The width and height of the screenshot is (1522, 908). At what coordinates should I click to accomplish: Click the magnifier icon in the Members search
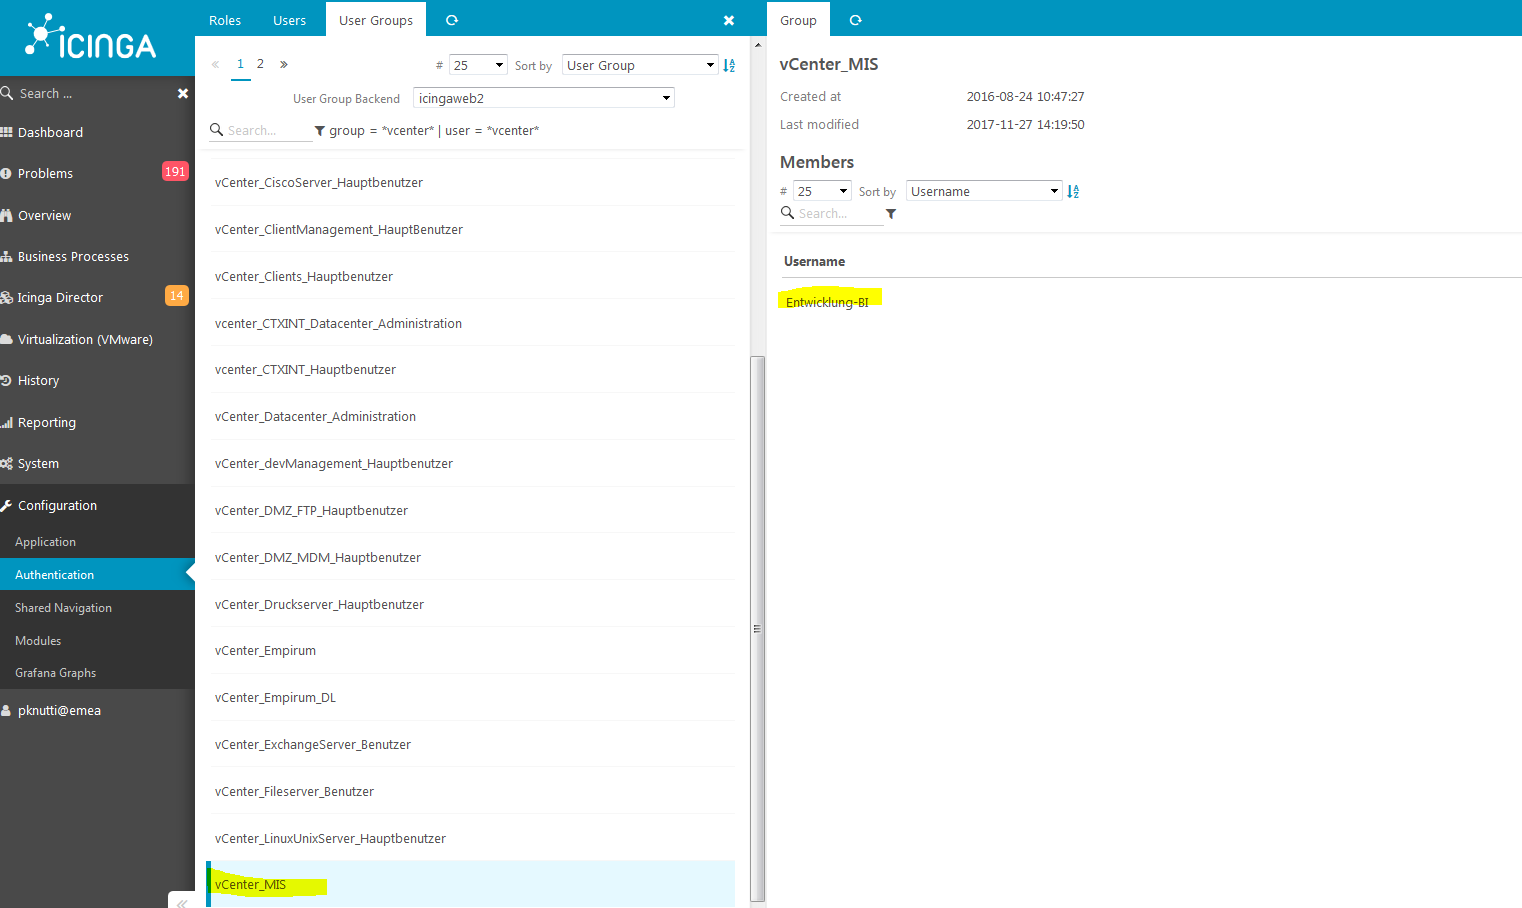click(x=787, y=213)
